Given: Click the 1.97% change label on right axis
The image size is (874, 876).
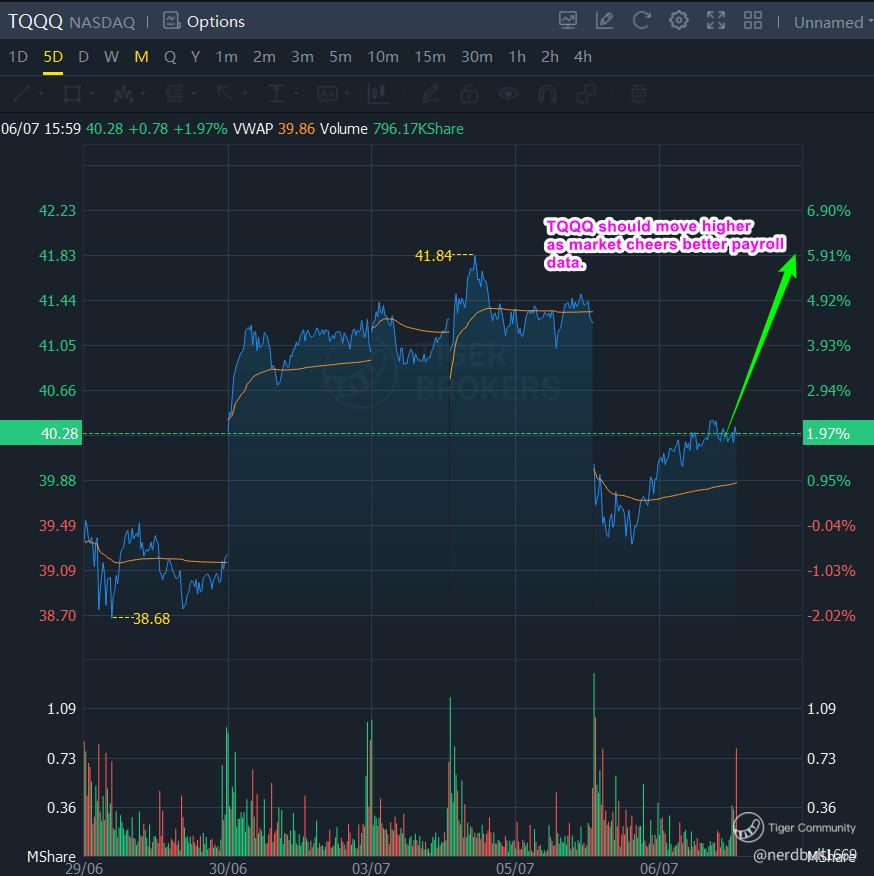Looking at the screenshot, I should [x=838, y=433].
